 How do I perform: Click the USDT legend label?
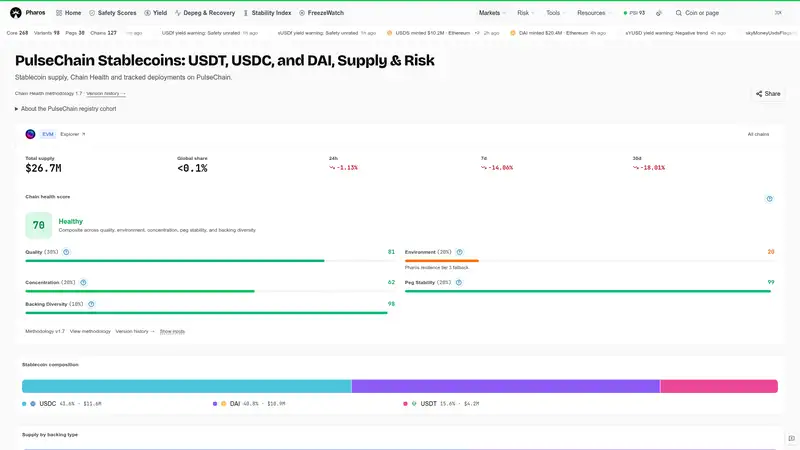pos(429,404)
